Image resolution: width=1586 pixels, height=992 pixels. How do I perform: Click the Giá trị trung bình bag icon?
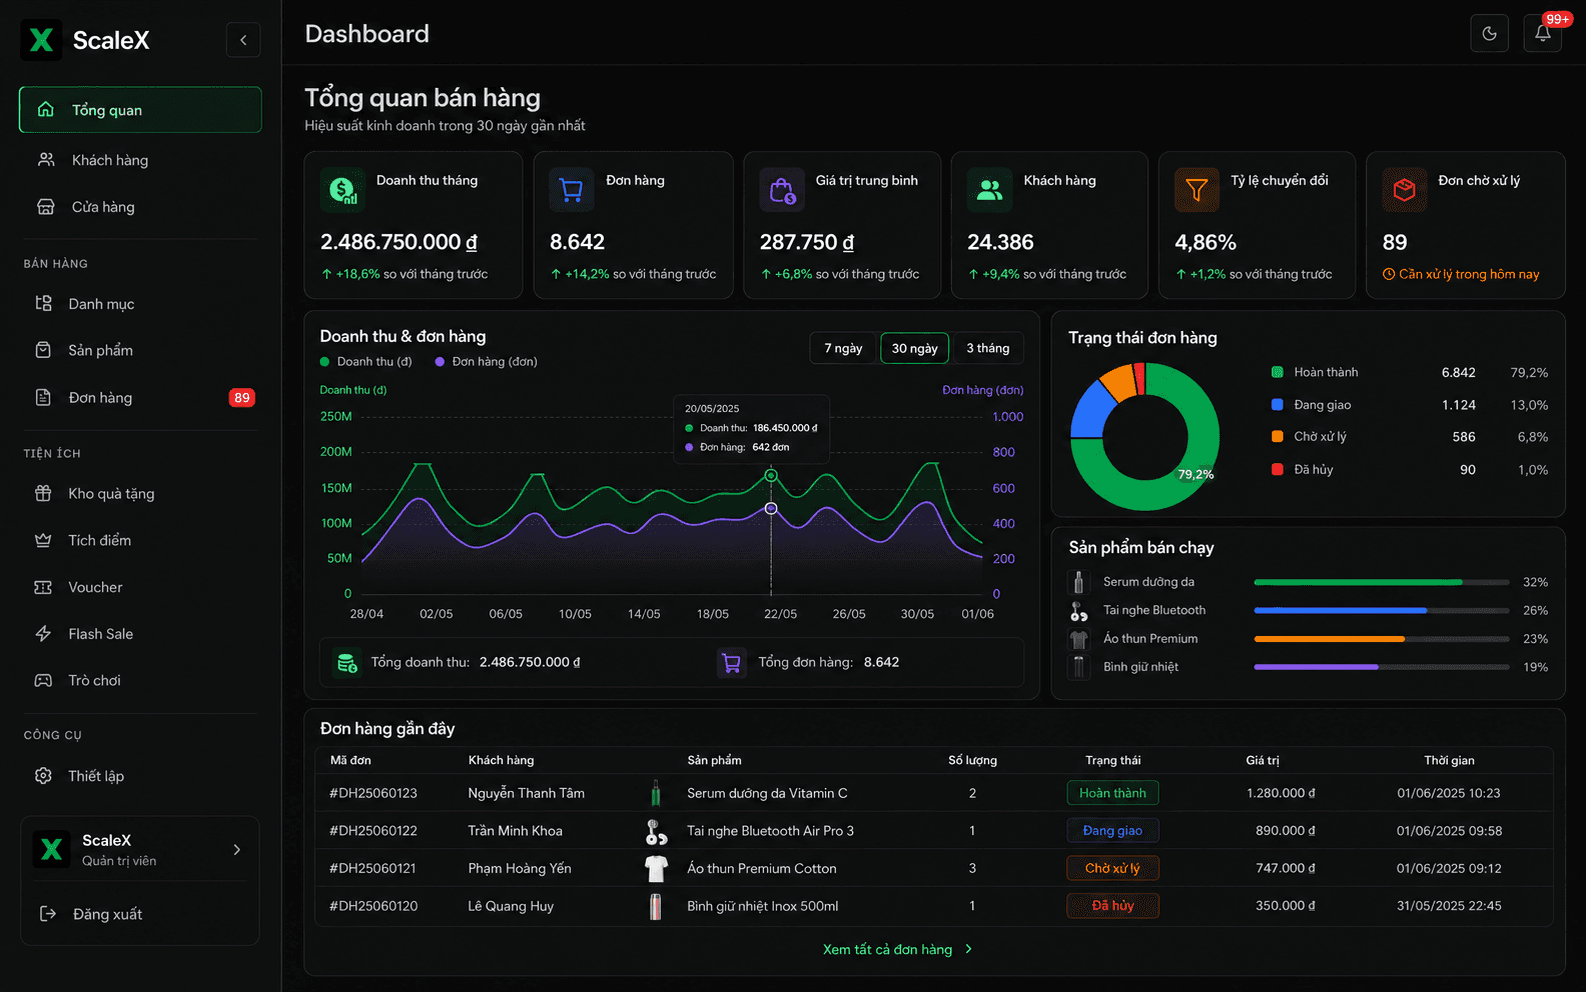(x=782, y=189)
